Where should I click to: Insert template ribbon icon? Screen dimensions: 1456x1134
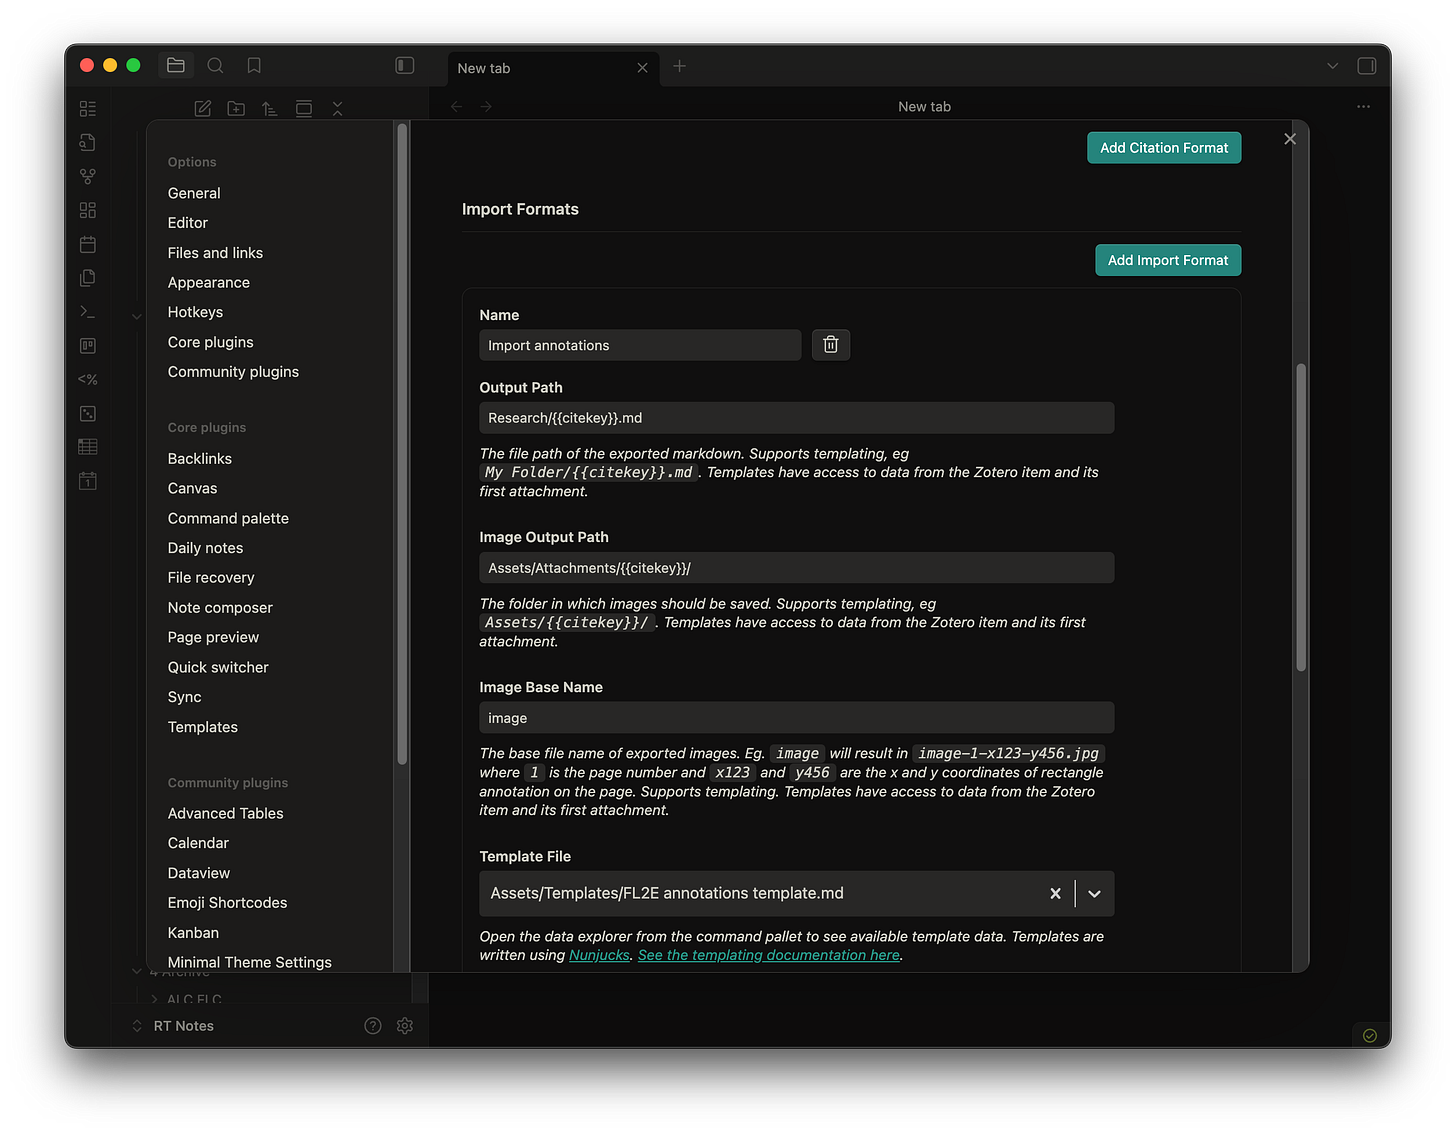[88, 278]
